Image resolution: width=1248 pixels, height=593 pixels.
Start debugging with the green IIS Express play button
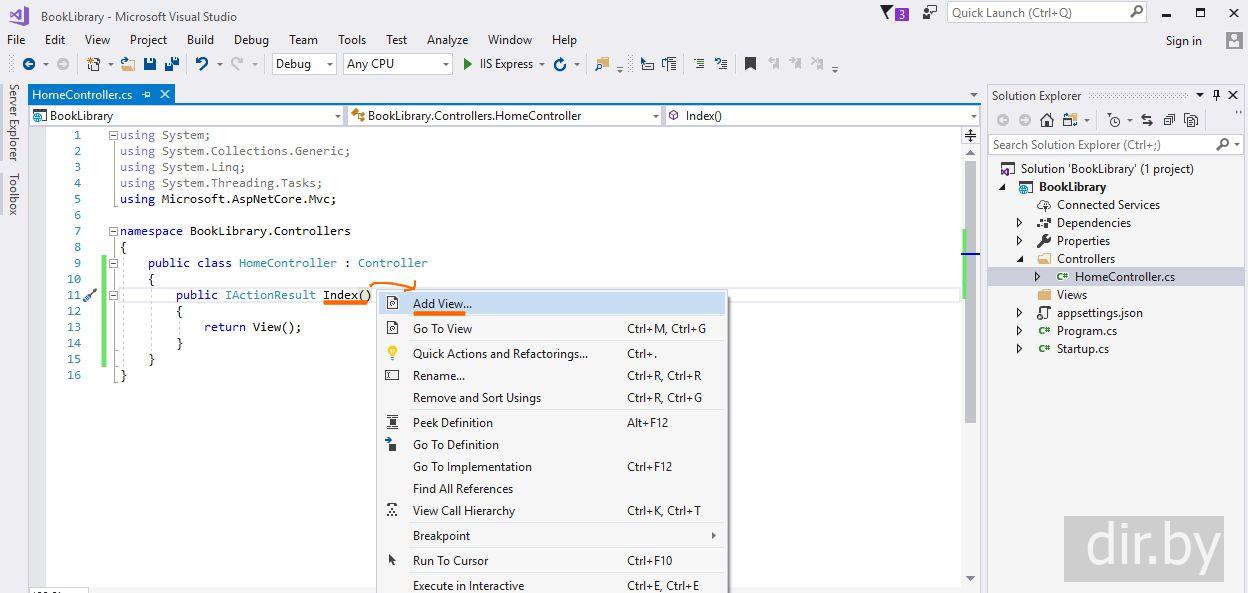coord(467,64)
